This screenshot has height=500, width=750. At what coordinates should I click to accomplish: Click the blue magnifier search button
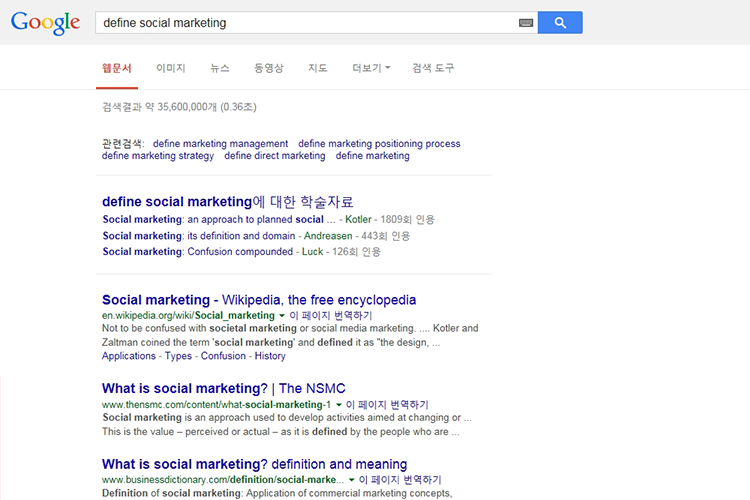click(x=560, y=22)
